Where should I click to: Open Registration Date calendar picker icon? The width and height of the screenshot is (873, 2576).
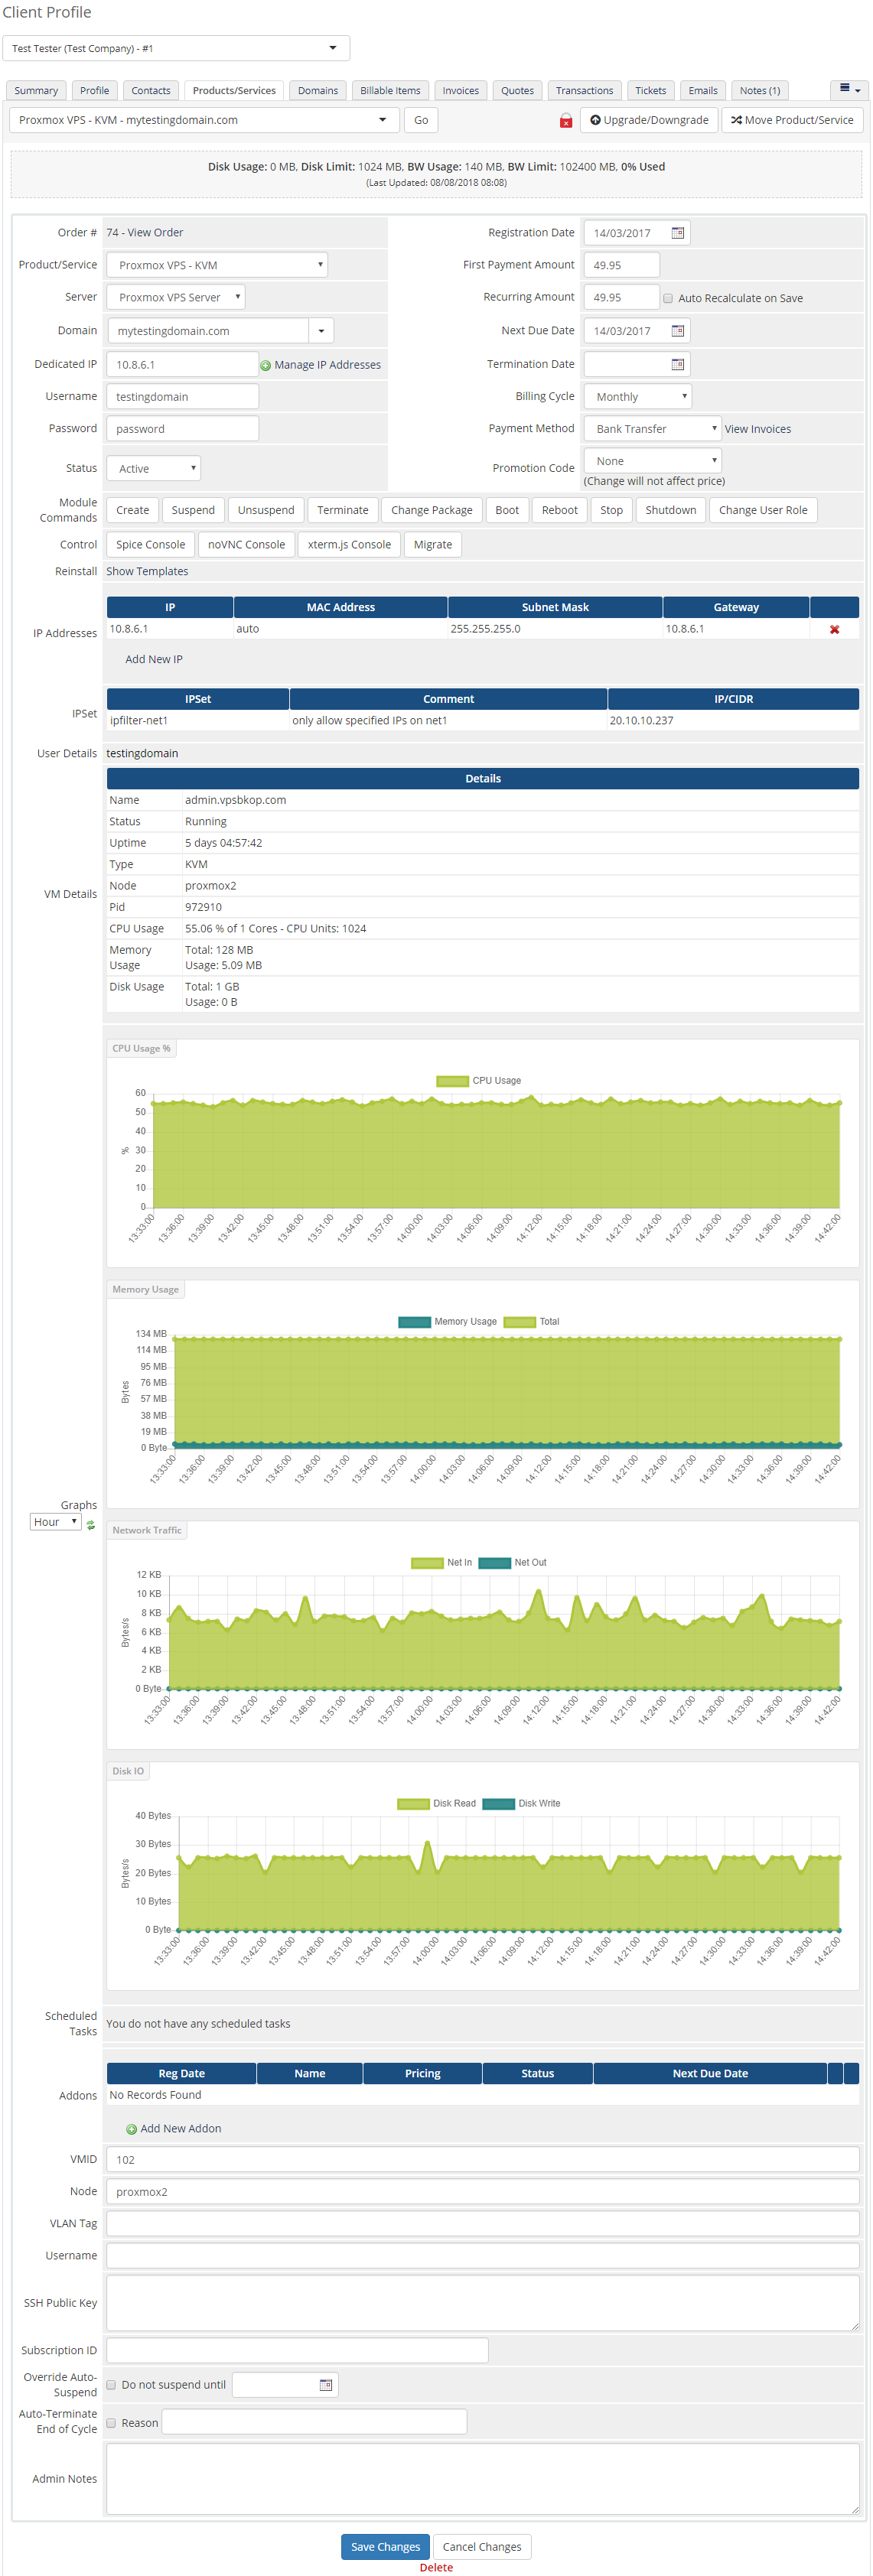678,233
